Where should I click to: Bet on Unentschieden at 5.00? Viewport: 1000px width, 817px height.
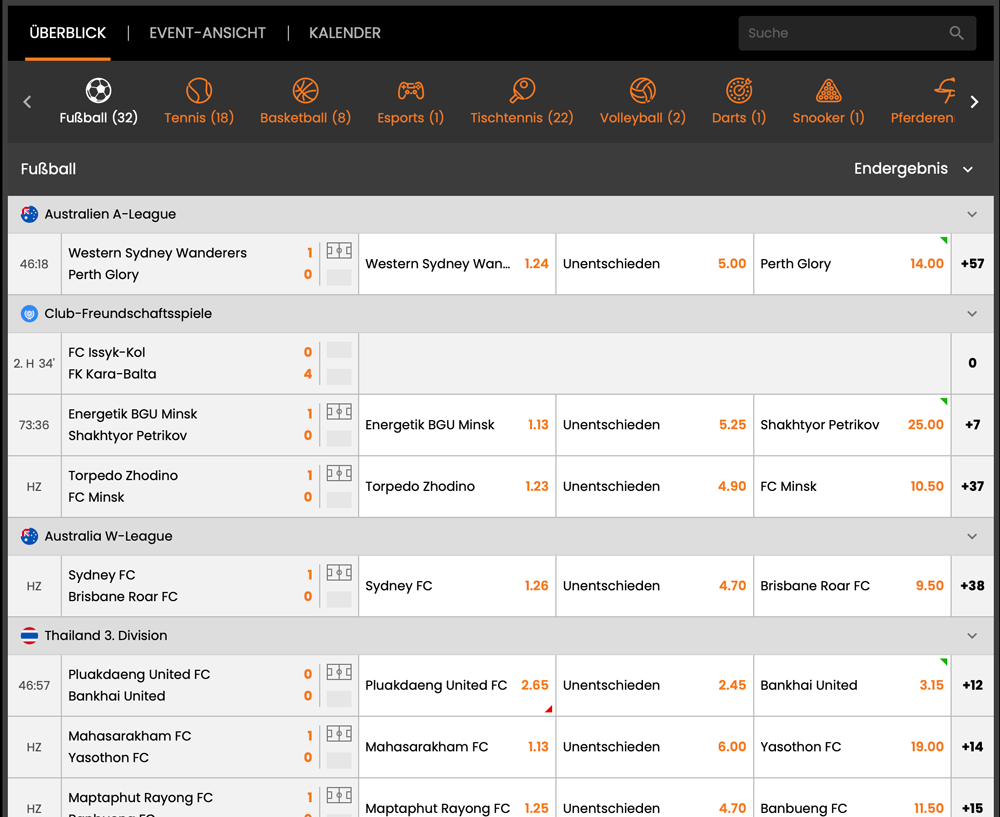pyautogui.click(x=654, y=264)
